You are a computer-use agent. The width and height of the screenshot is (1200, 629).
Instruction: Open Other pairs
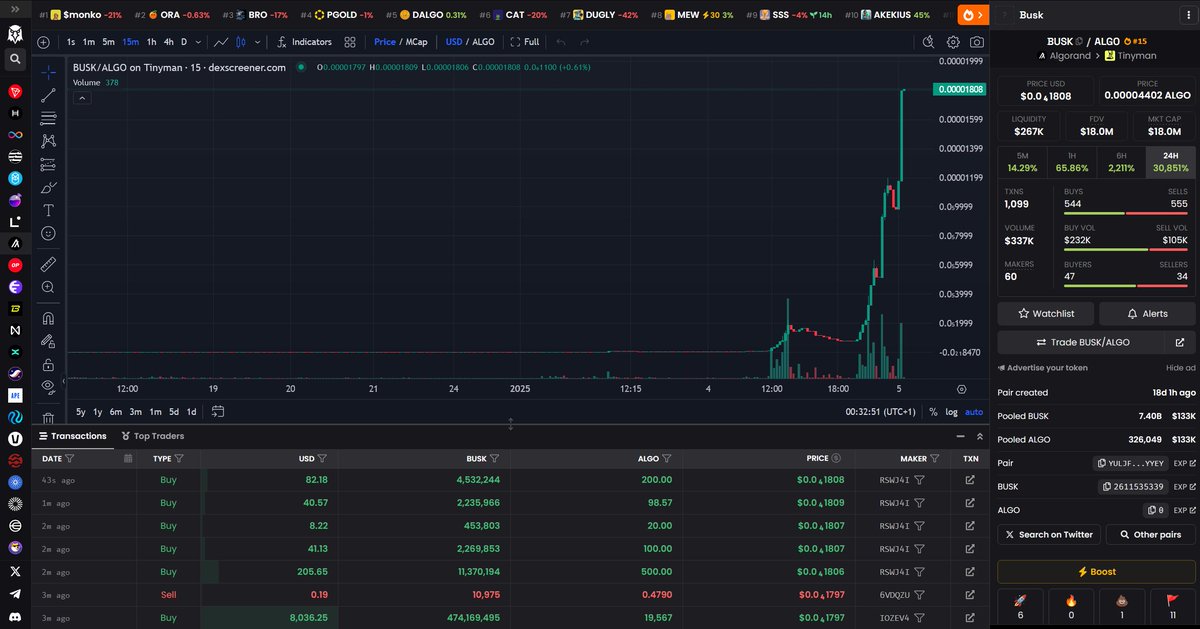coord(1150,534)
